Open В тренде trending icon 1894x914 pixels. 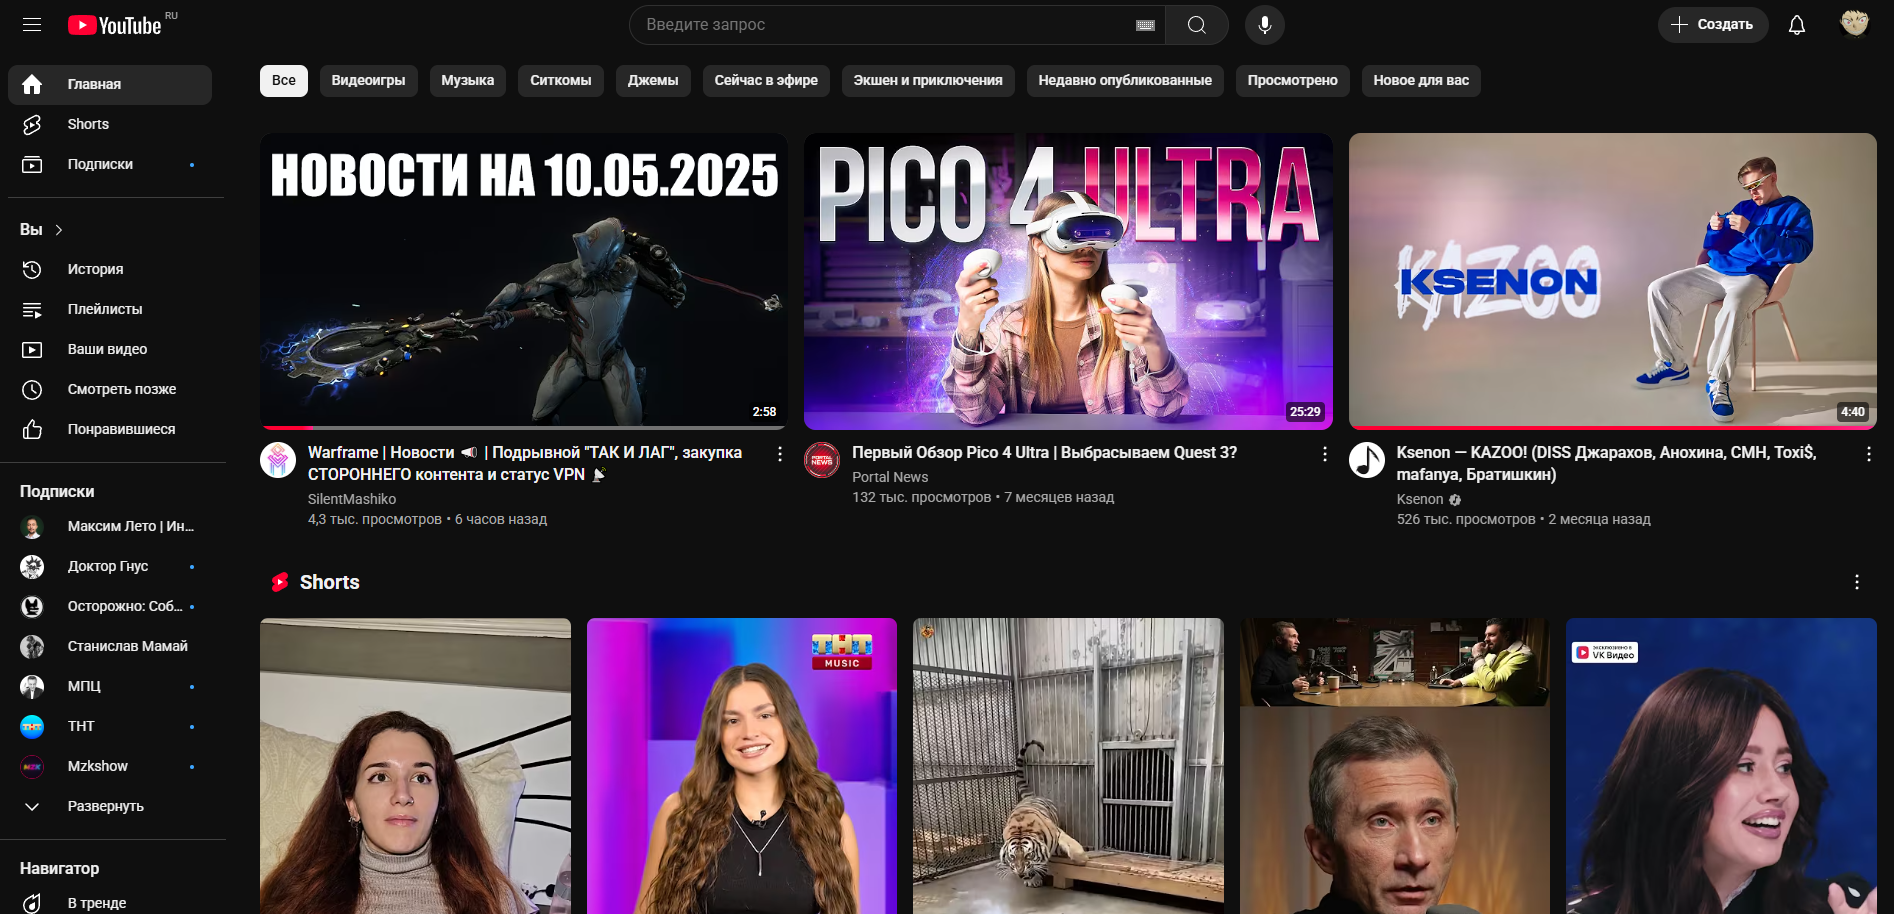coord(32,903)
